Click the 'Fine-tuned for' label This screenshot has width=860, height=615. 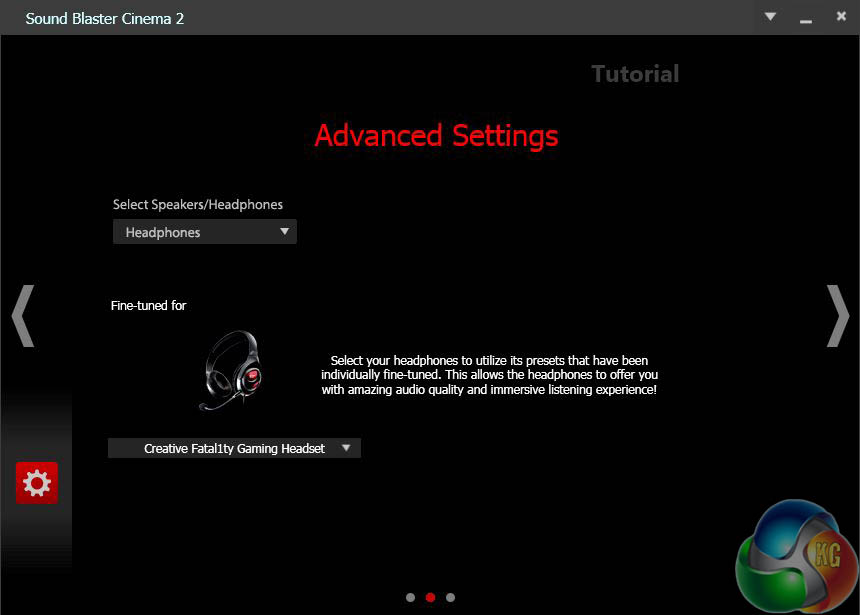coord(149,306)
